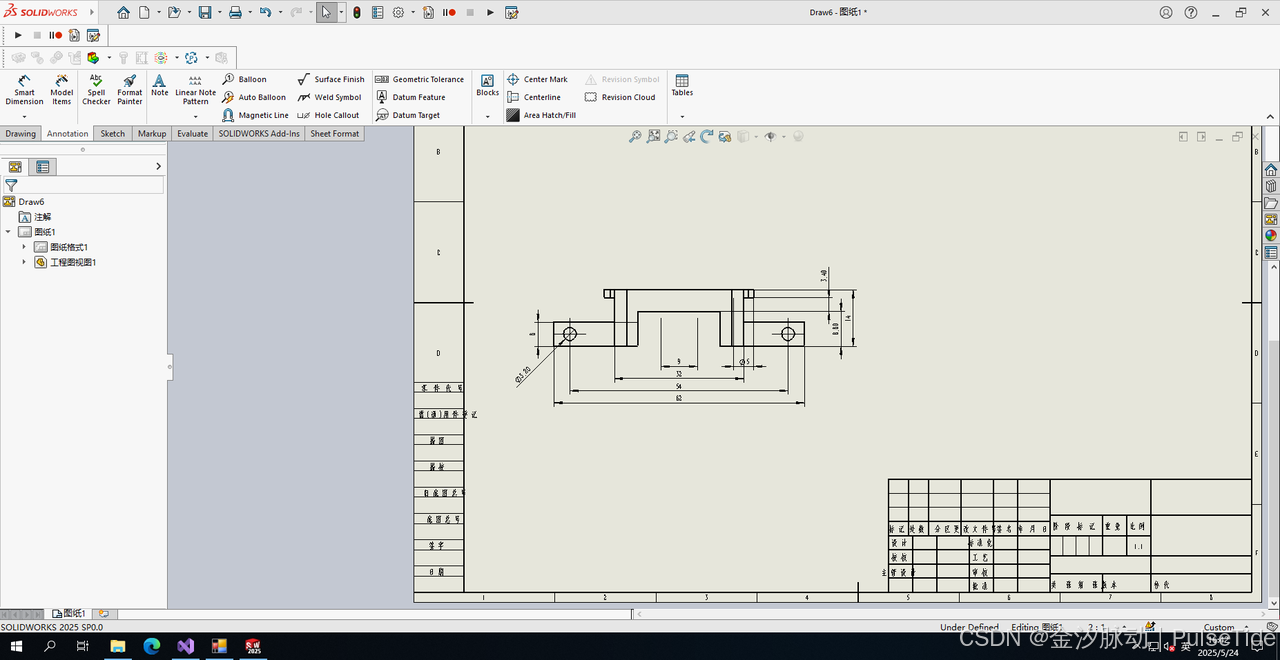Screen dimensions: 1280x660
Task: Activate the Select cursor tool
Action: [326, 13]
